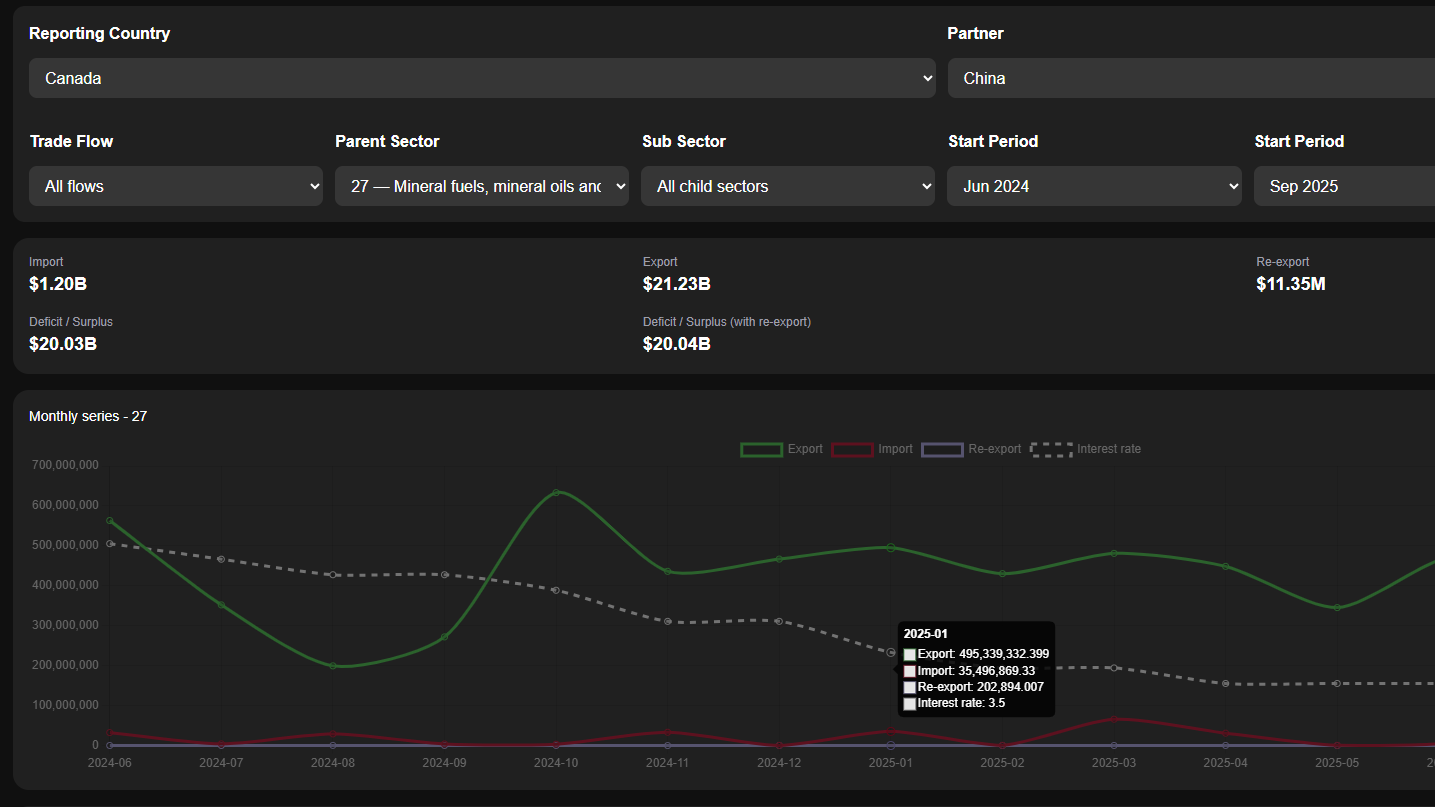Check the Export box in tooltip
Image resolution: width=1435 pixels, height=807 pixels.
[909, 654]
